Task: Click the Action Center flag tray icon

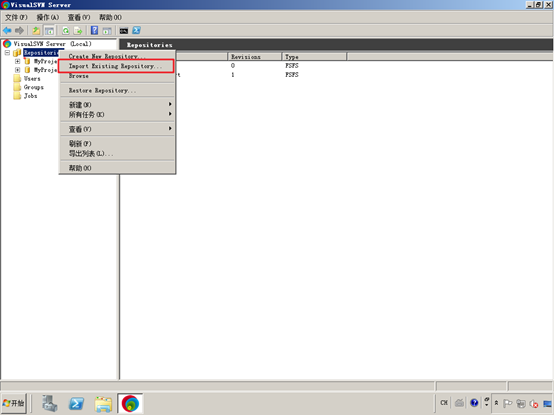Action: (508, 403)
